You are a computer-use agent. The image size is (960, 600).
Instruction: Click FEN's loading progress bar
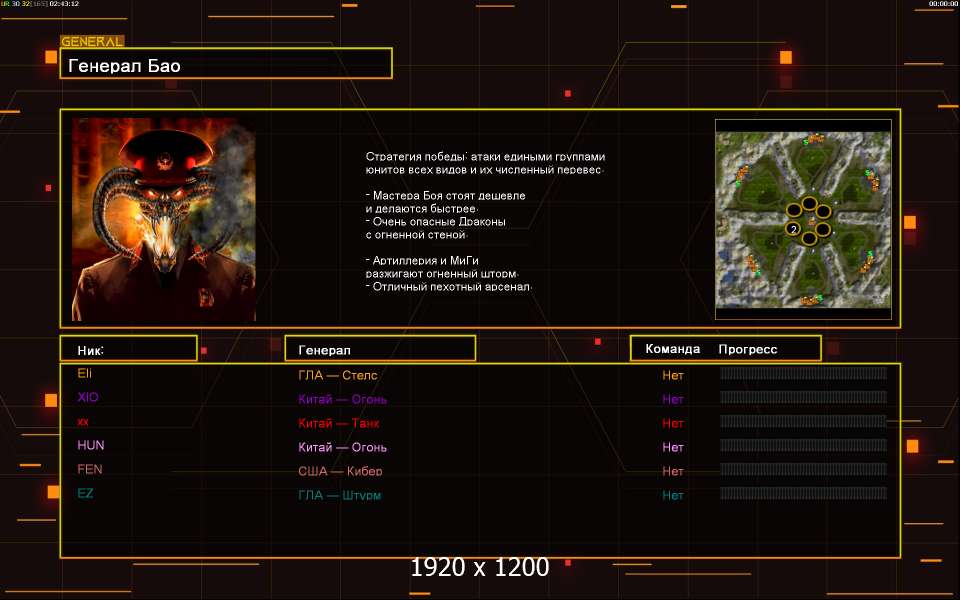pyautogui.click(x=803, y=469)
